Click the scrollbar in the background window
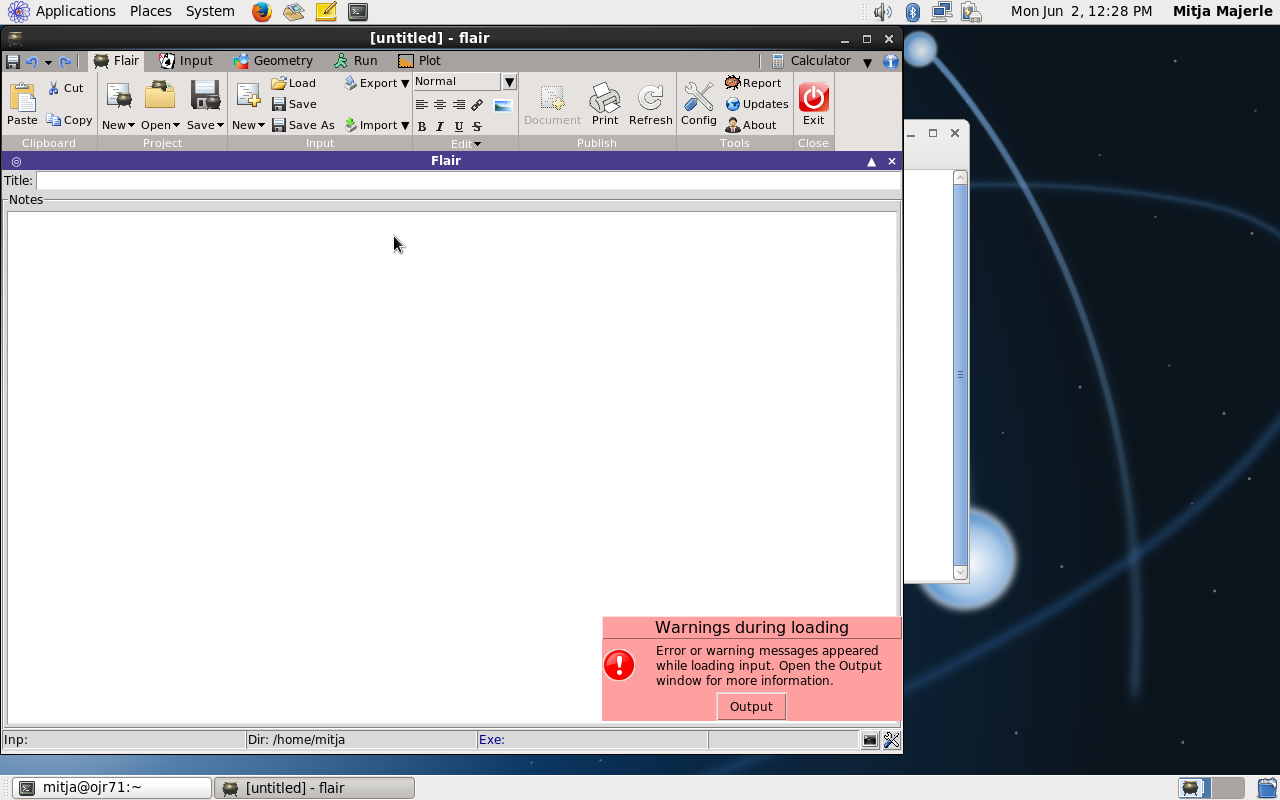 [x=960, y=375]
